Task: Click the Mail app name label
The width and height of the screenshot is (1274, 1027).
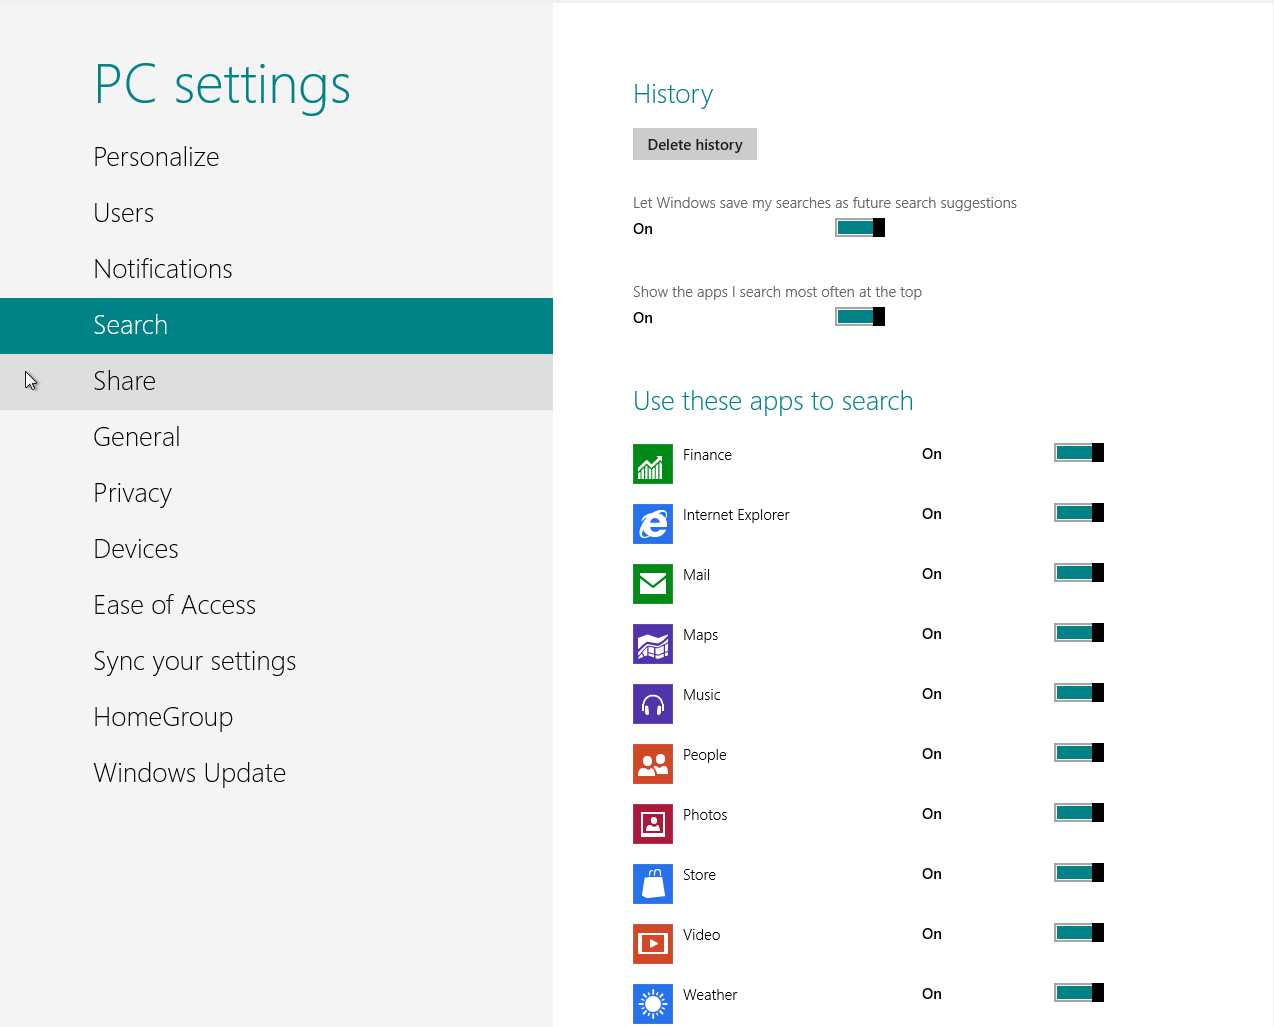Action: (696, 575)
